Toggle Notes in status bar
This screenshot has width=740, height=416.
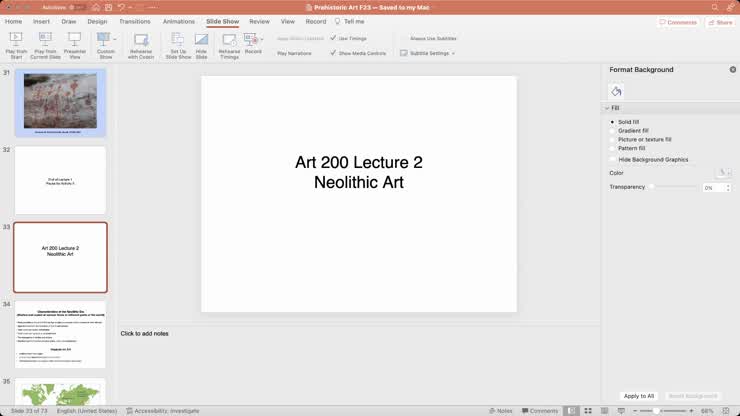pyautogui.click(x=501, y=411)
